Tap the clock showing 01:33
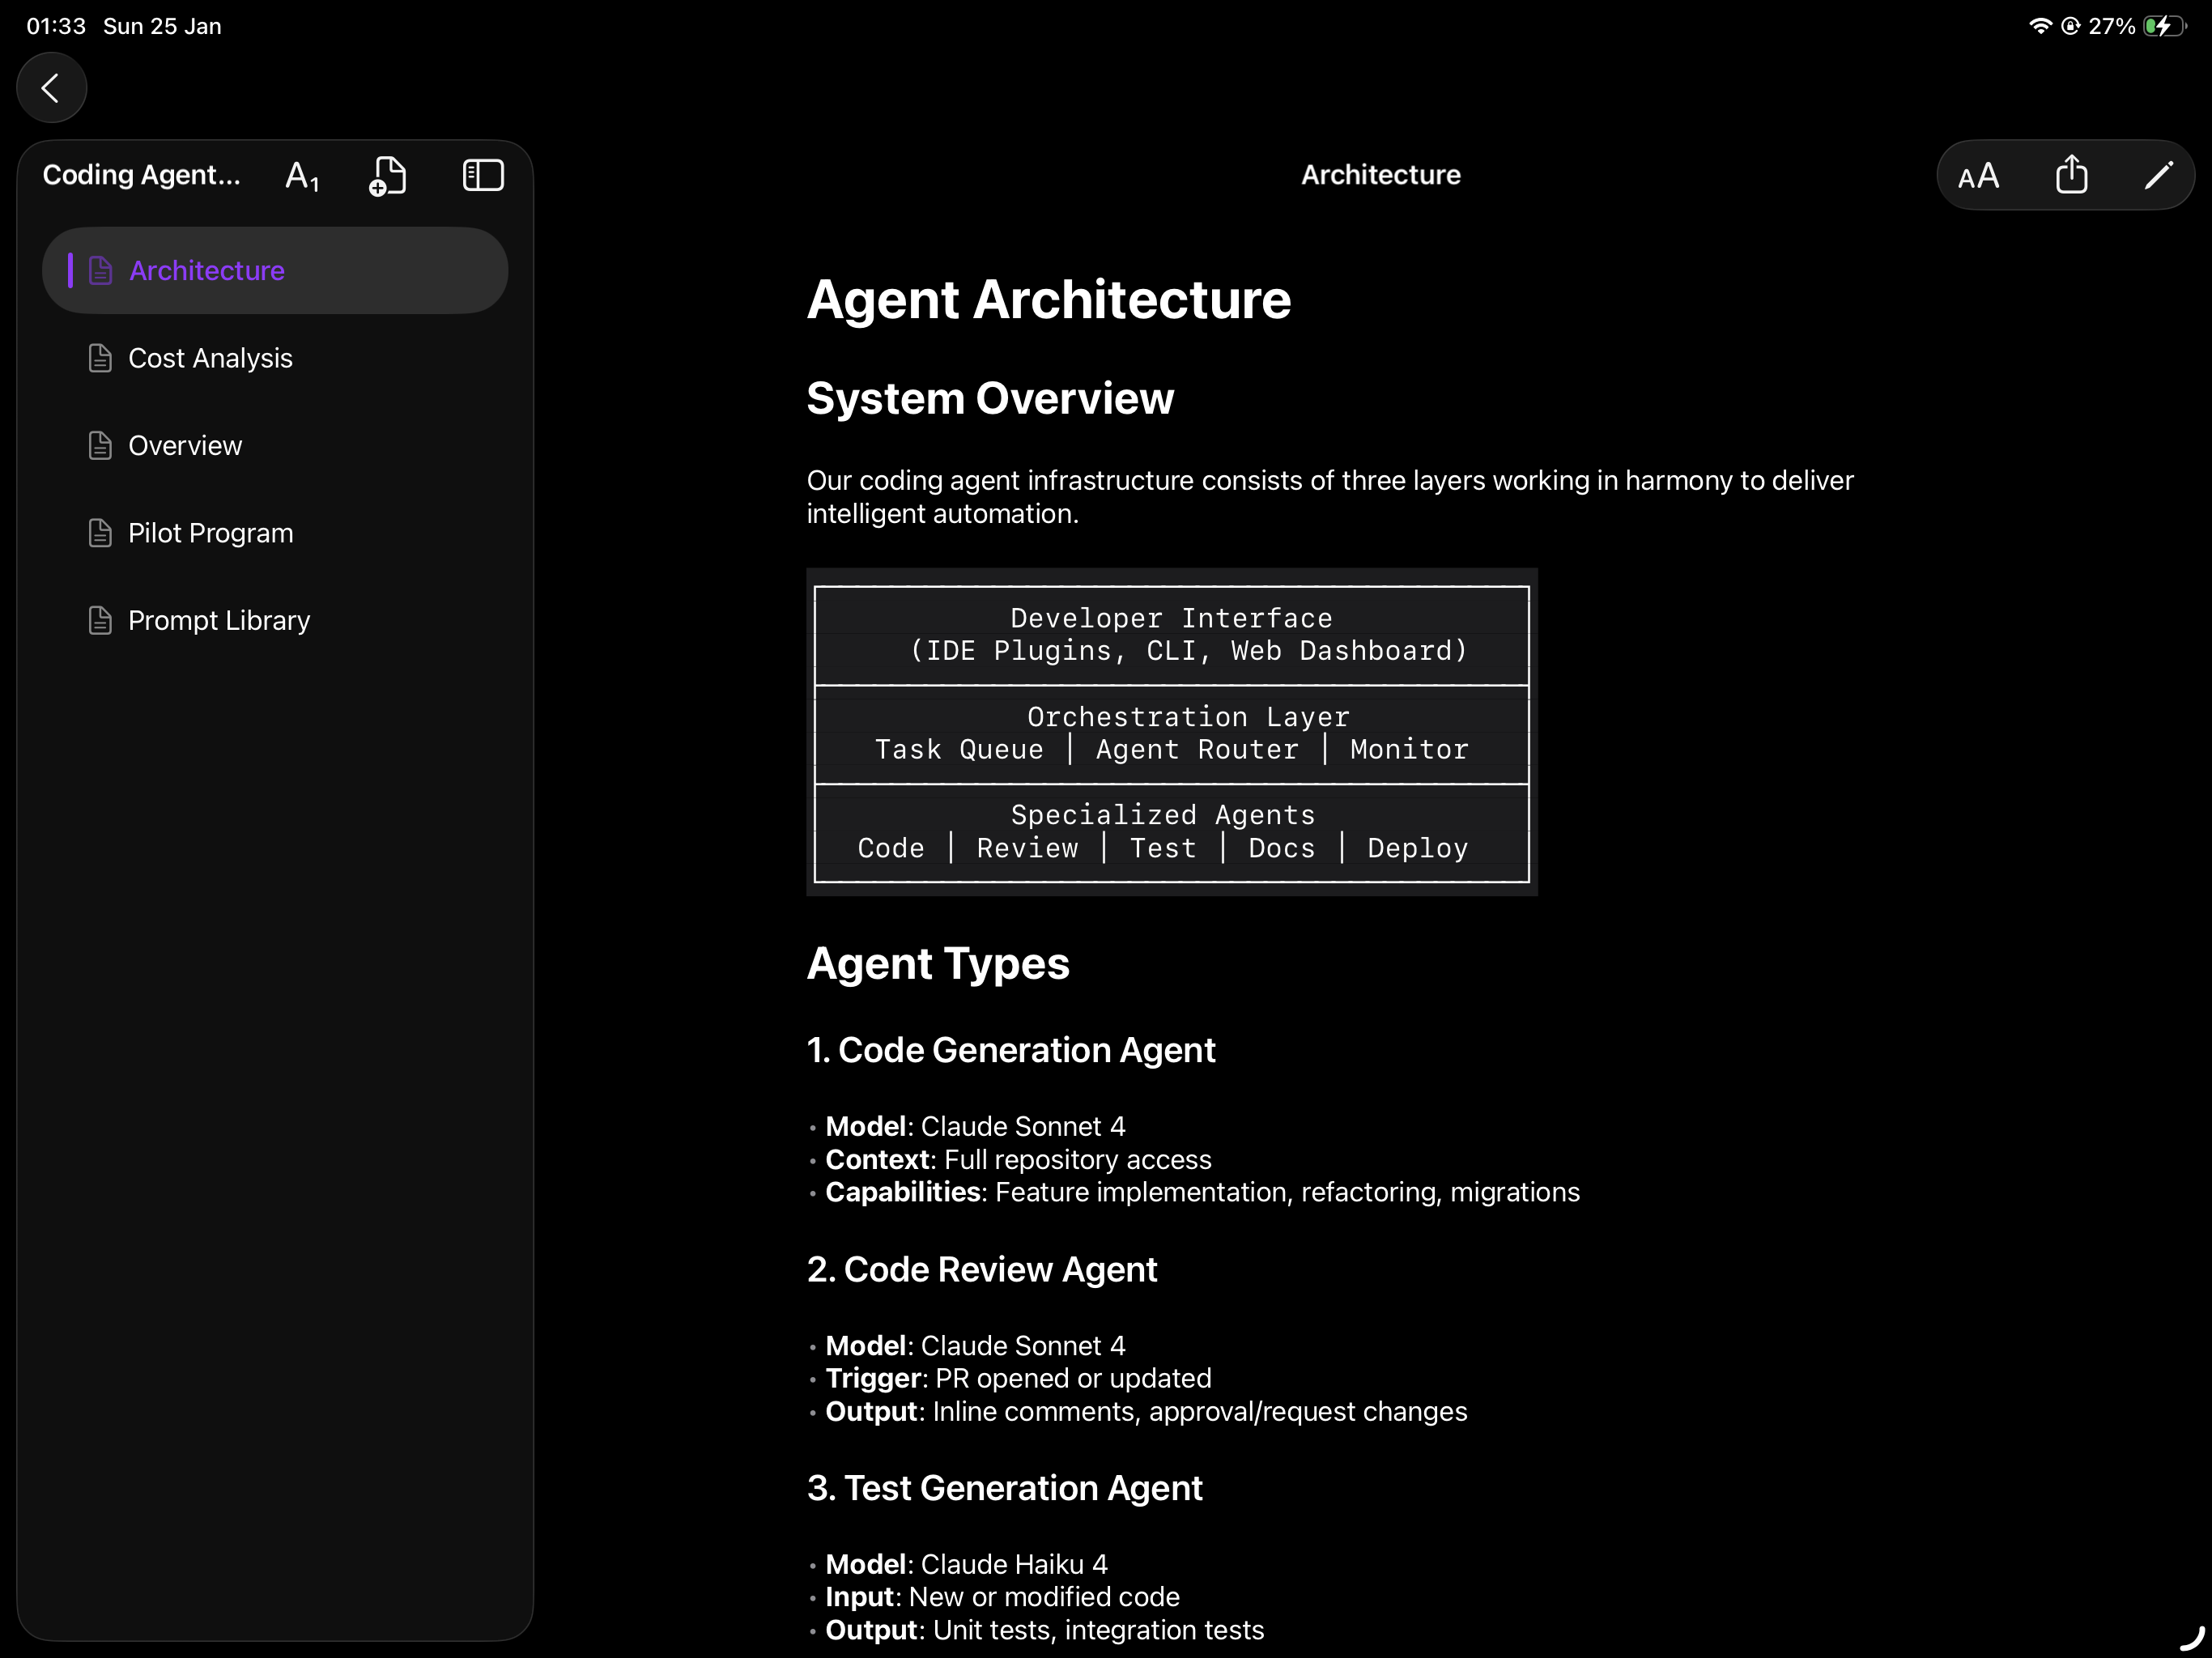The image size is (2212, 1658). click(x=56, y=26)
